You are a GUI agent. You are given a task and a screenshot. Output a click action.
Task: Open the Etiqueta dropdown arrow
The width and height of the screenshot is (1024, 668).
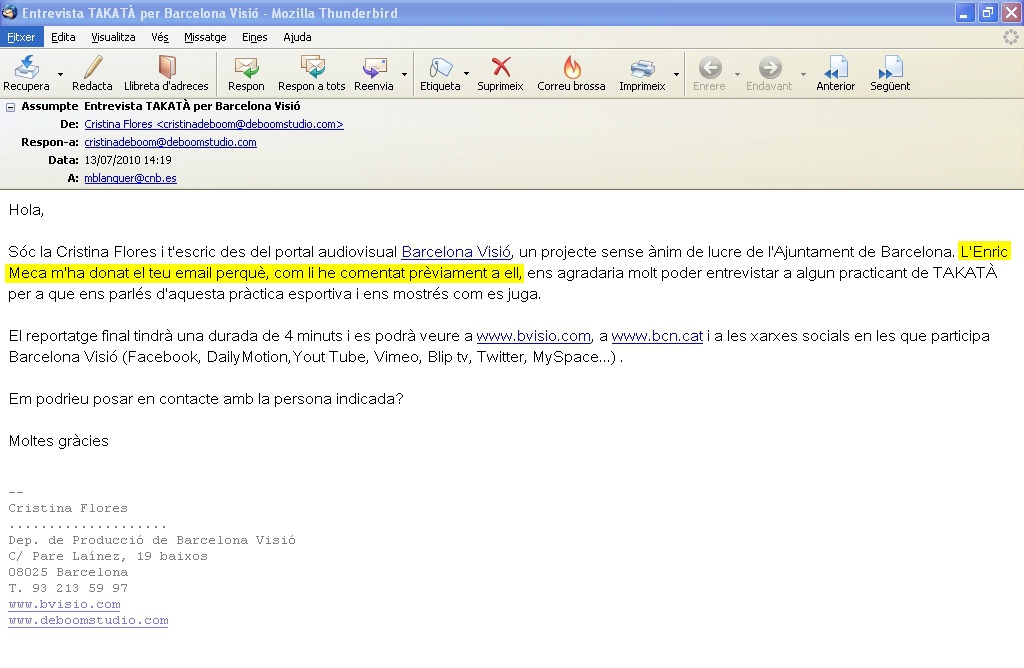pyautogui.click(x=466, y=74)
